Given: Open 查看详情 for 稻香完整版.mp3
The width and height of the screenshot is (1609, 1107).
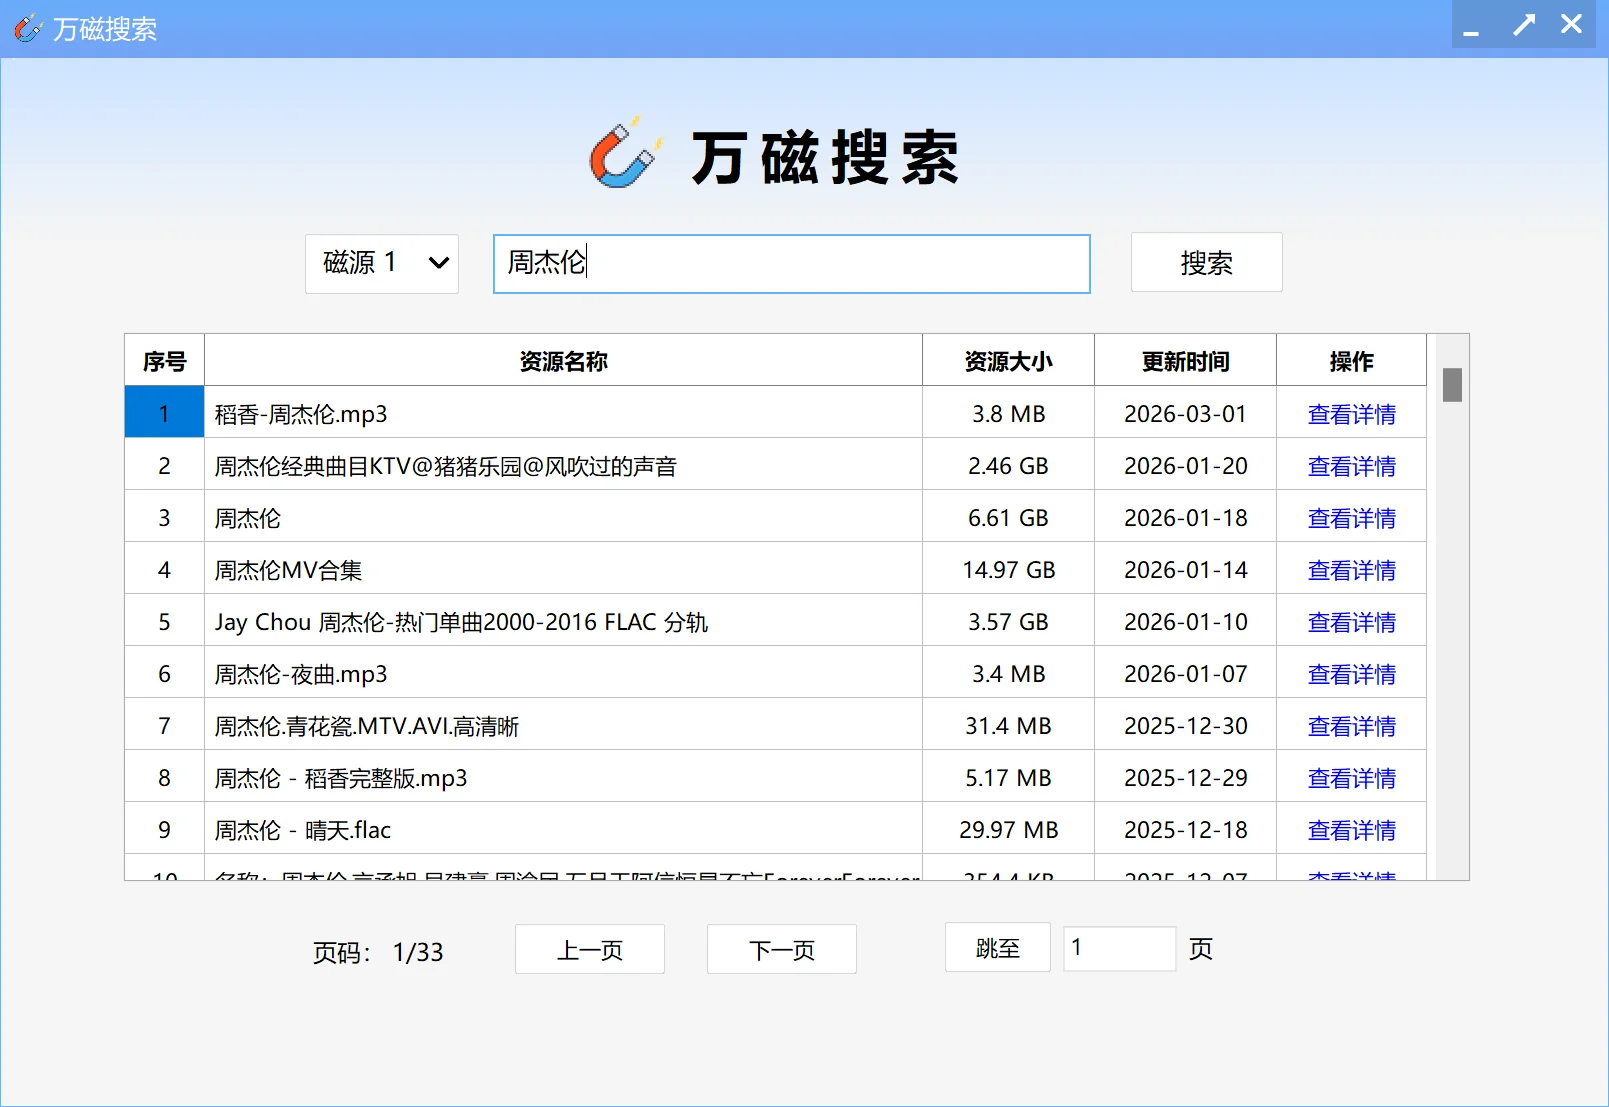Looking at the screenshot, I should pos(1351,778).
